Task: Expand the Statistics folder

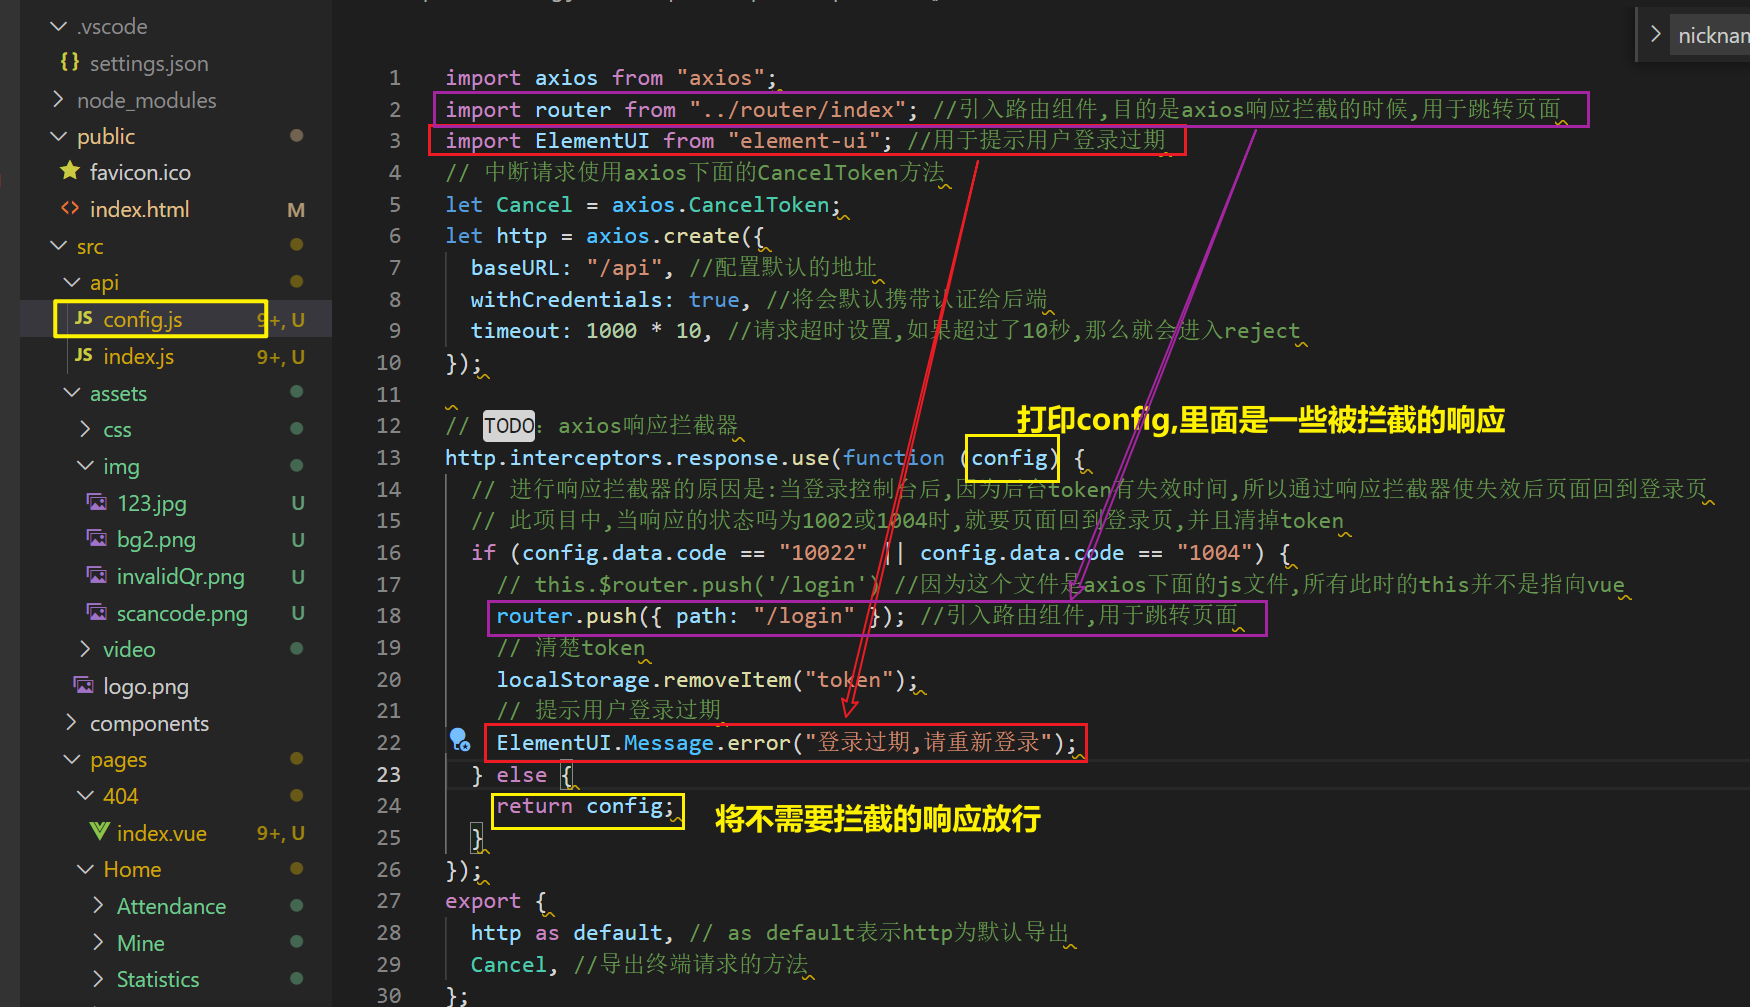Action: 97,978
